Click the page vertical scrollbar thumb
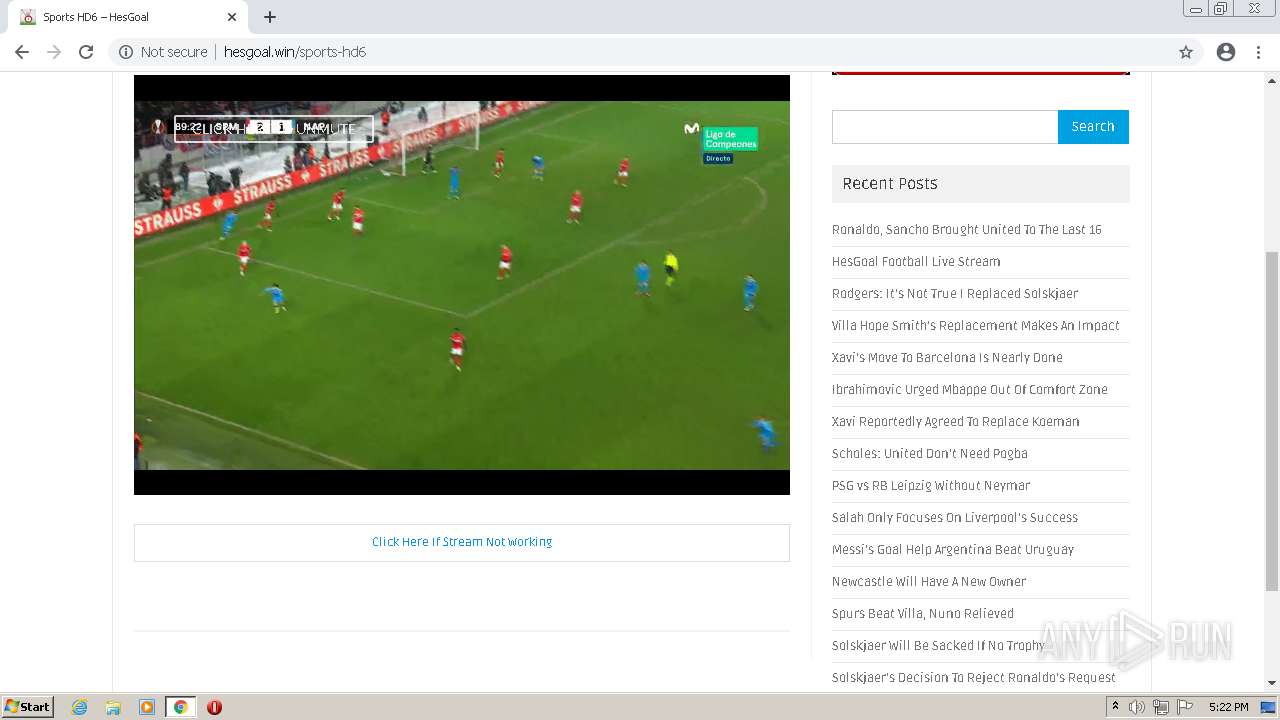The height and width of the screenshot is (720, 1280). click(1272, 420)
